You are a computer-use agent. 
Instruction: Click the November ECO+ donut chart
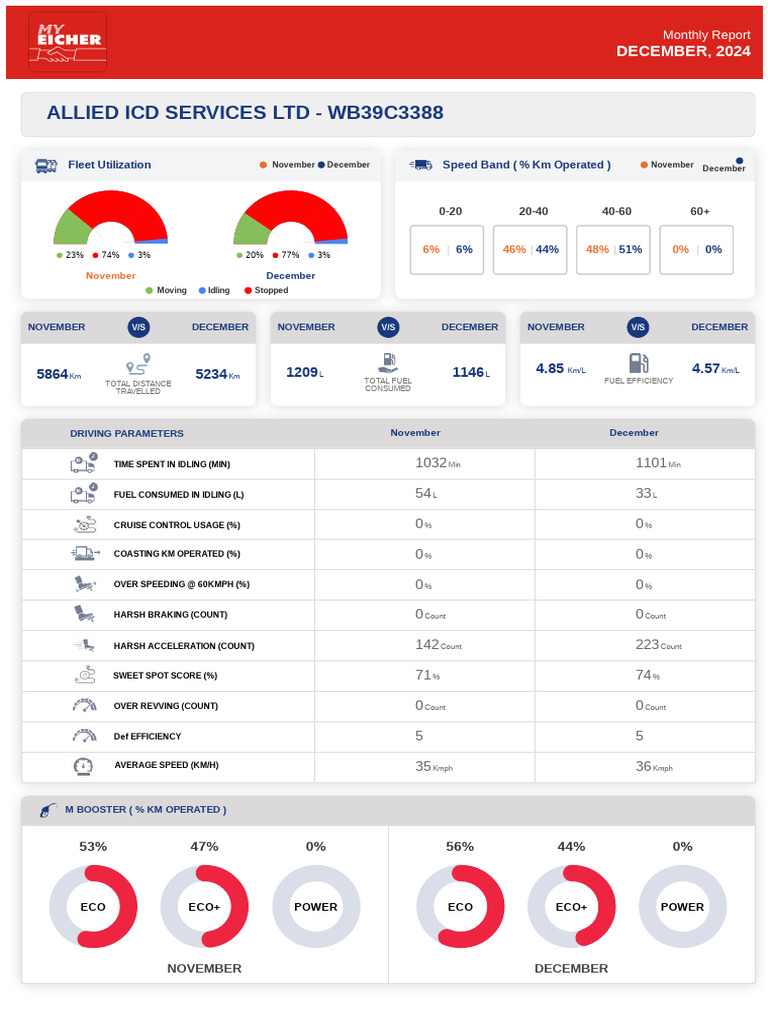click(204, 906)
